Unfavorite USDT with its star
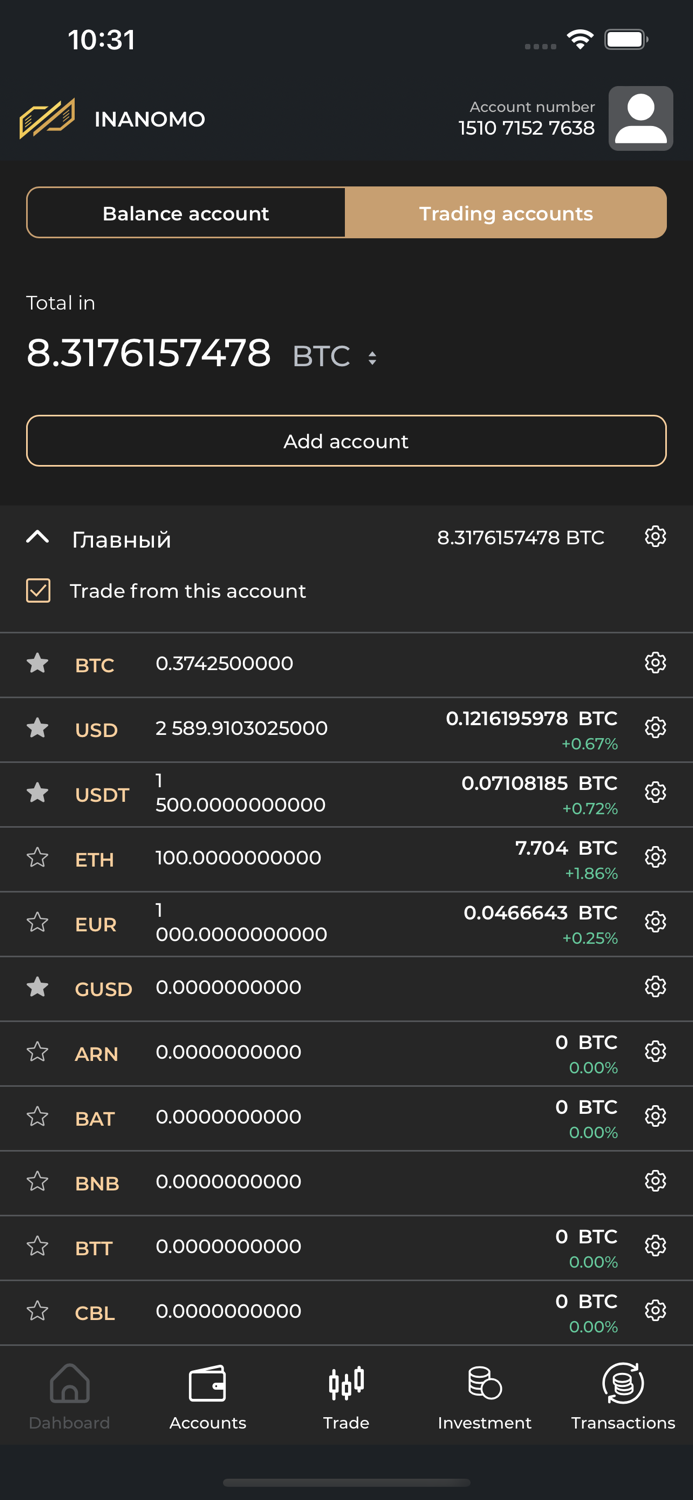This screenshot has height=1500, width=693. click(37, 792)
